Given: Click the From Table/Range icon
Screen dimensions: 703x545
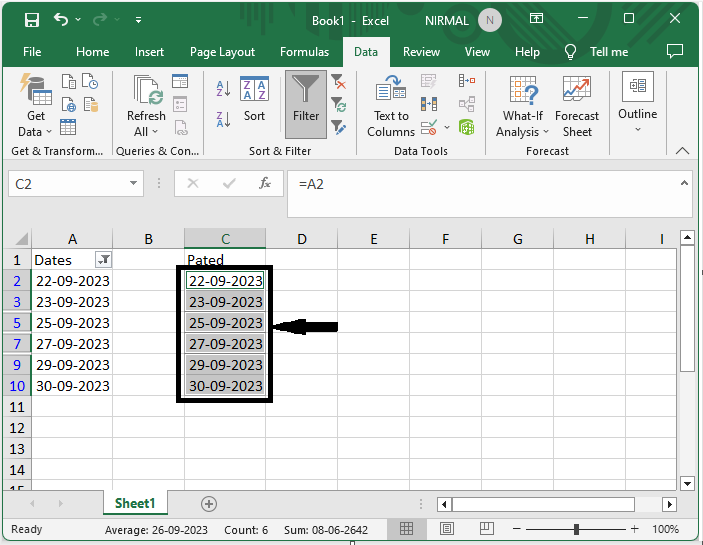Looking at the screenshot, I should point(68,127).
